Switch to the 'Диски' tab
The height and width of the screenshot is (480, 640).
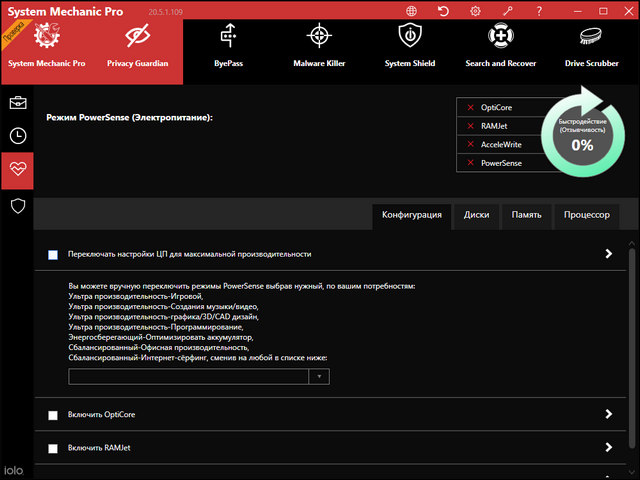click(x=476, y=215)
